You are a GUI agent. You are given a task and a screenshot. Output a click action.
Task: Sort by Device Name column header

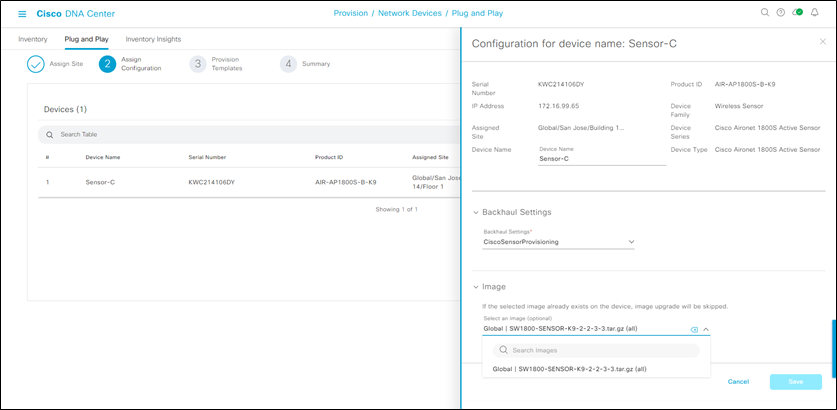pos(102,157)
